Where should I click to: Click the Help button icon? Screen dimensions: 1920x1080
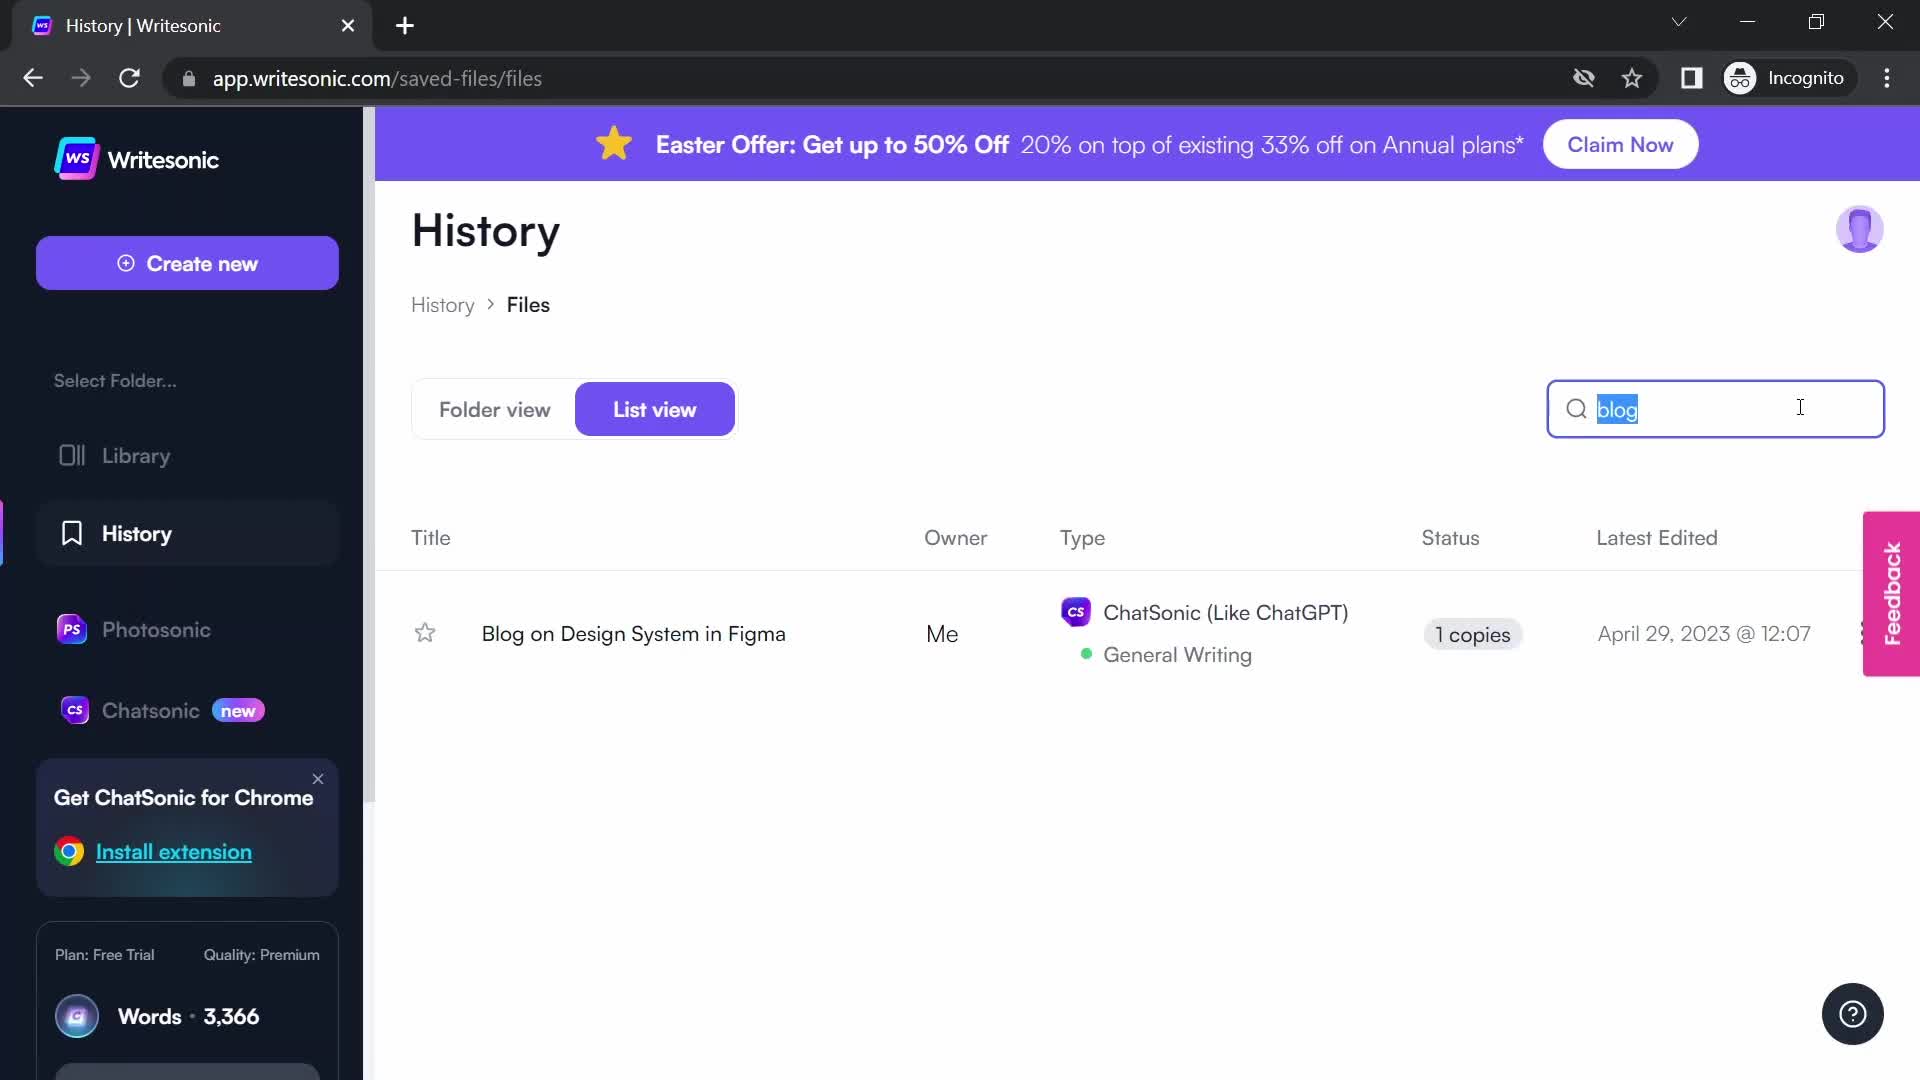point(1851,1014)
